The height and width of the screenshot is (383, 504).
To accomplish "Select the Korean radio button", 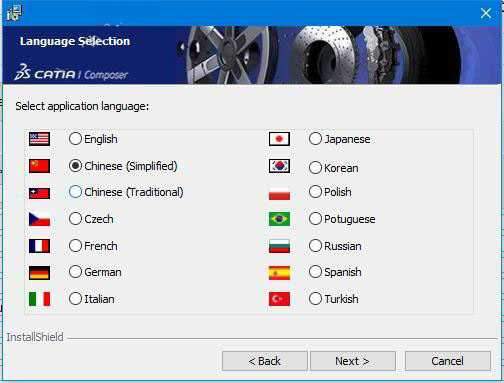I will tap(315, 168).
